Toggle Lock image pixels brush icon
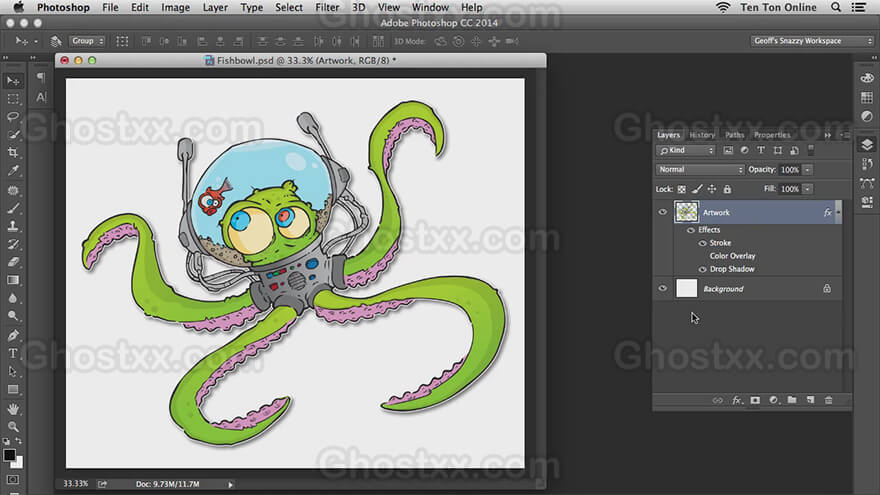This screenshot has width=880, height=495. (696, 190)
